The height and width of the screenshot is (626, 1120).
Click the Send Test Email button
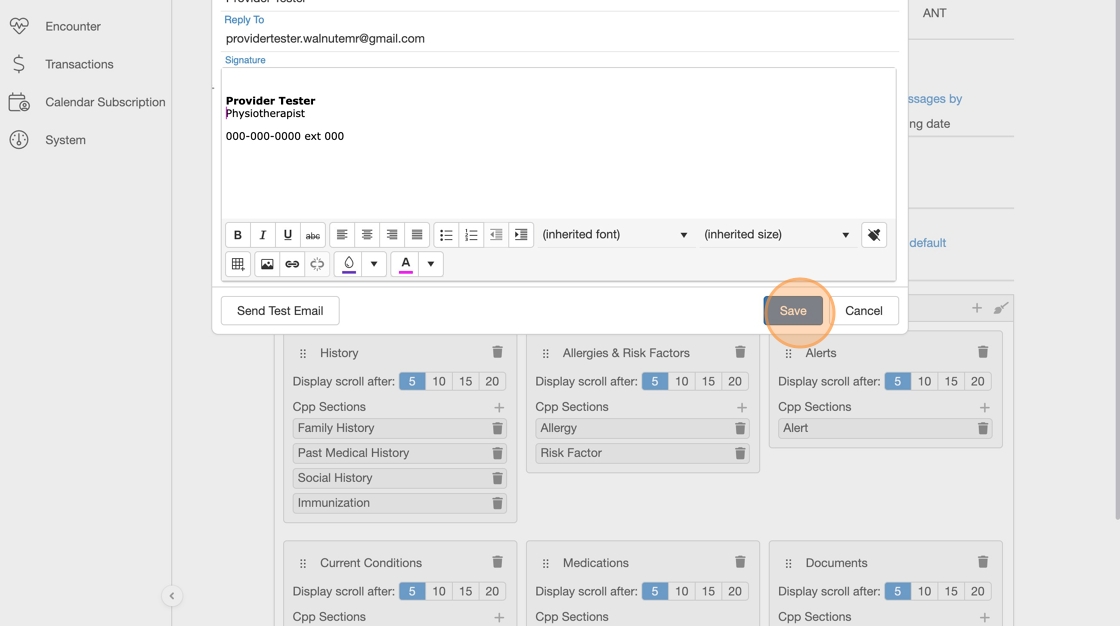[x=280, y=311]
